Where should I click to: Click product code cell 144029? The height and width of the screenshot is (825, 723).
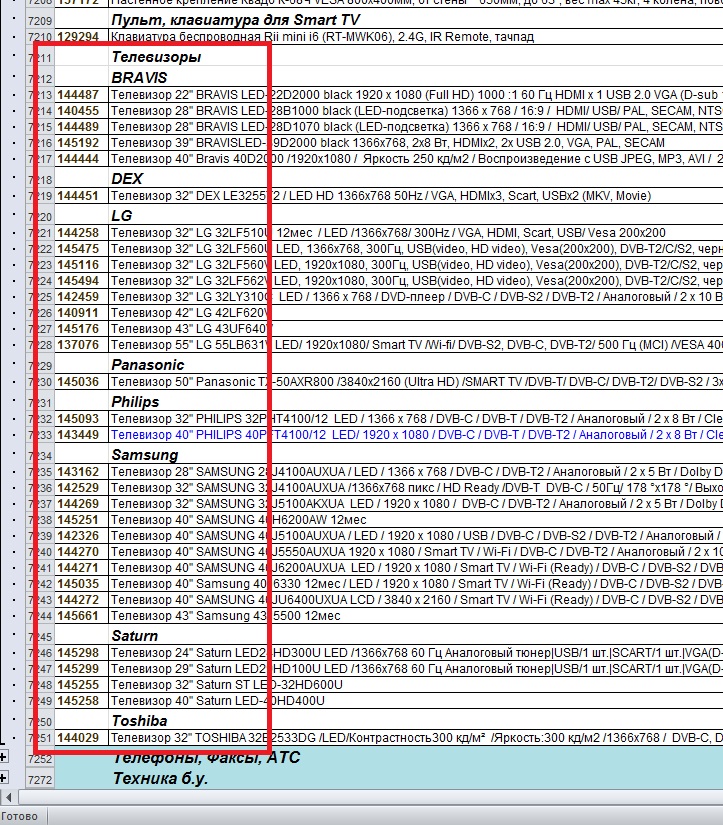click(x=82, y=738)
